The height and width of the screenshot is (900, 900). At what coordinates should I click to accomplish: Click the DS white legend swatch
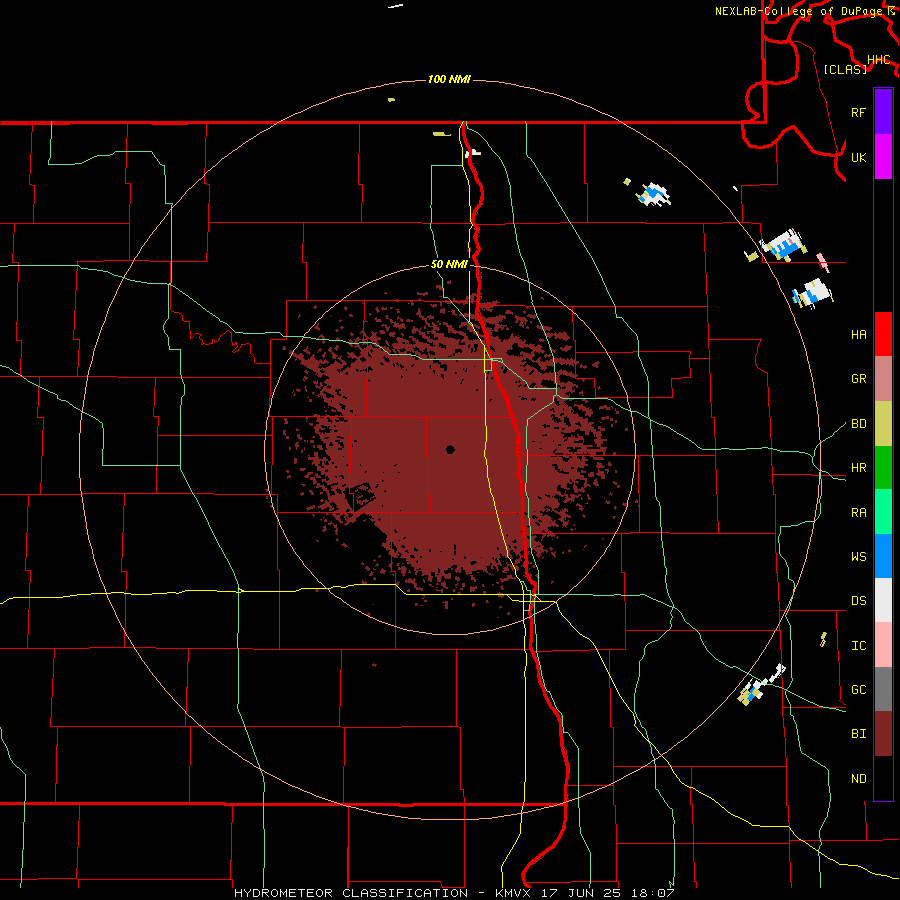pyautogui.click(x=883, y=600)
